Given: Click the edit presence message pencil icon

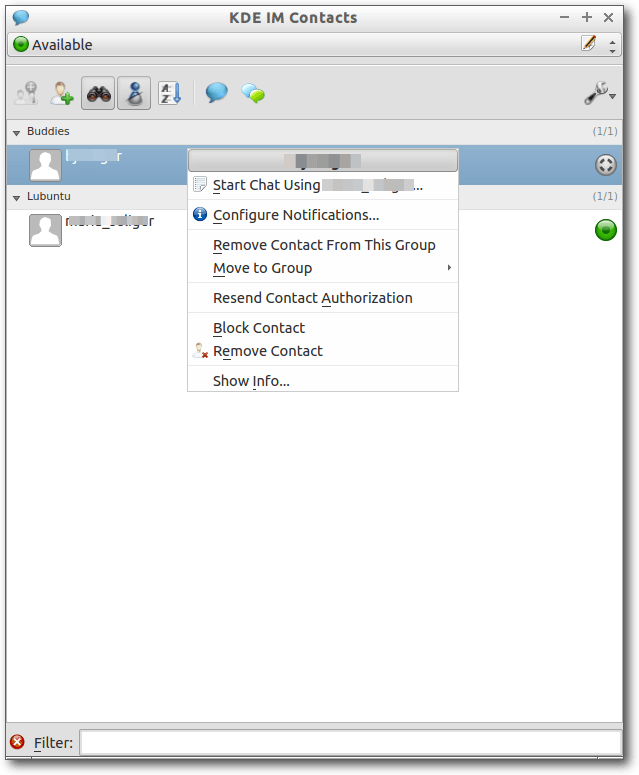Looking at the screenshot, I should pos(589,44).
